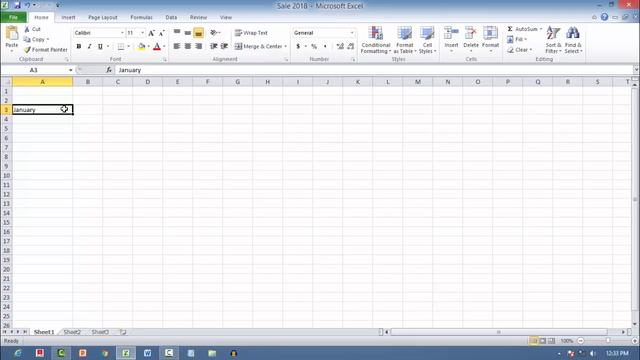Apply the fill color bucket
The height and width of the screenshot is (360, 640).
pyautogui.click(x=141, y=47)
